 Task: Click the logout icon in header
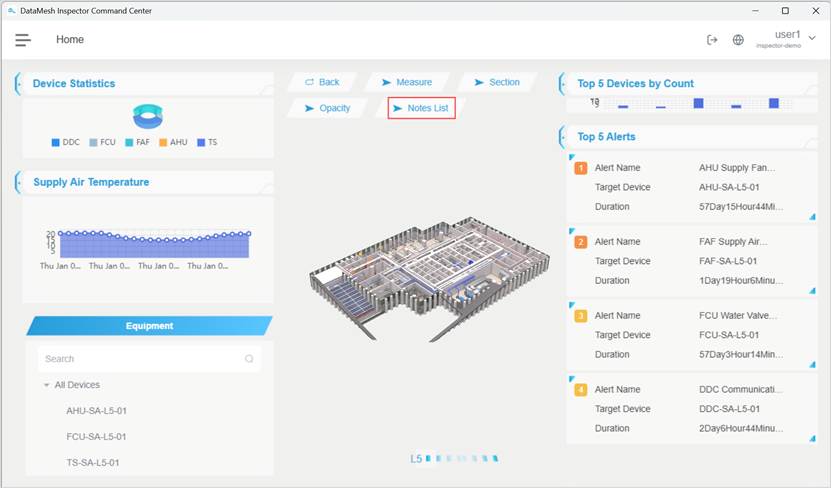click(x=712, y=40)
